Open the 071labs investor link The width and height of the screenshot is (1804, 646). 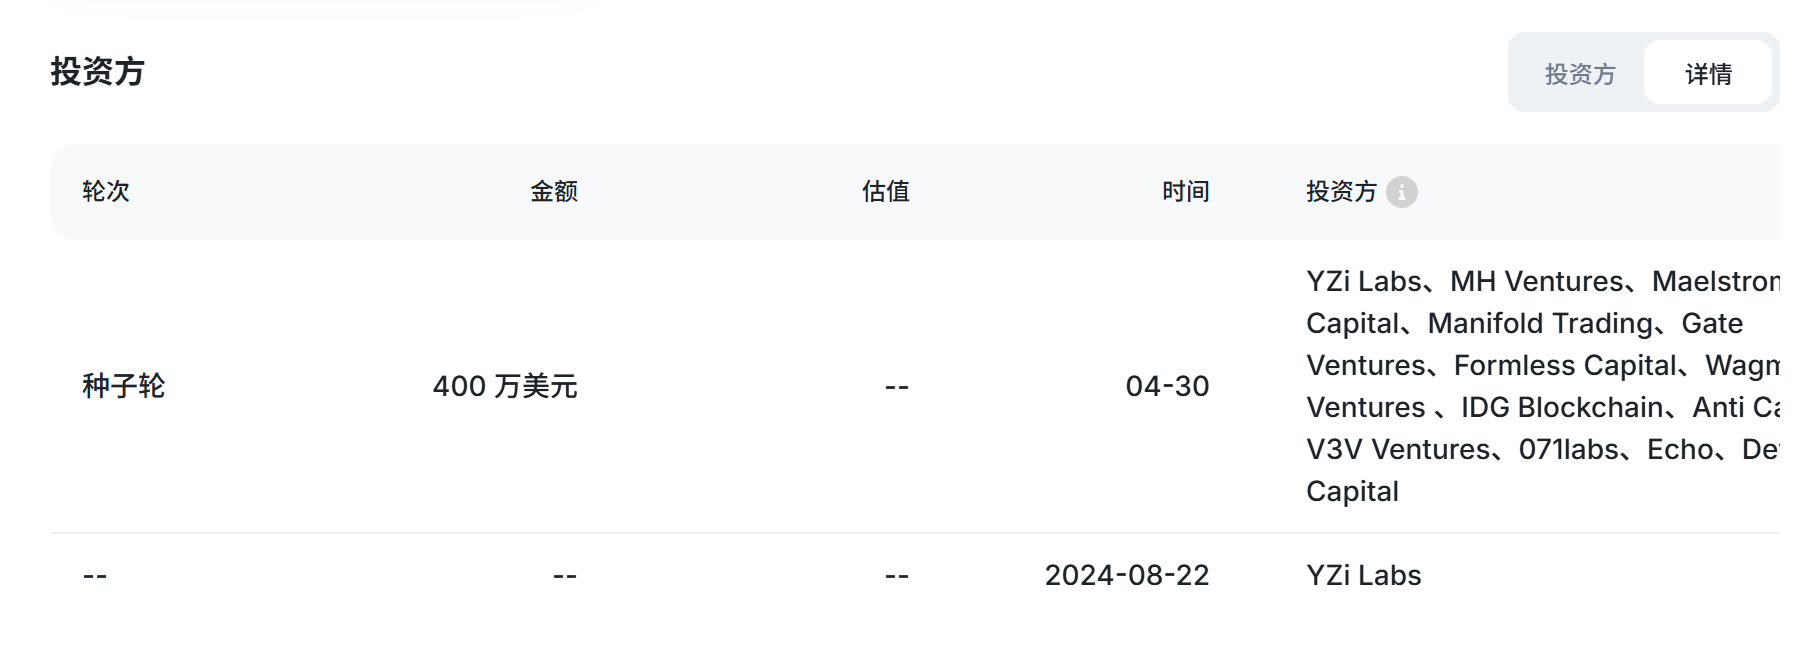(x=1568, y=450)
